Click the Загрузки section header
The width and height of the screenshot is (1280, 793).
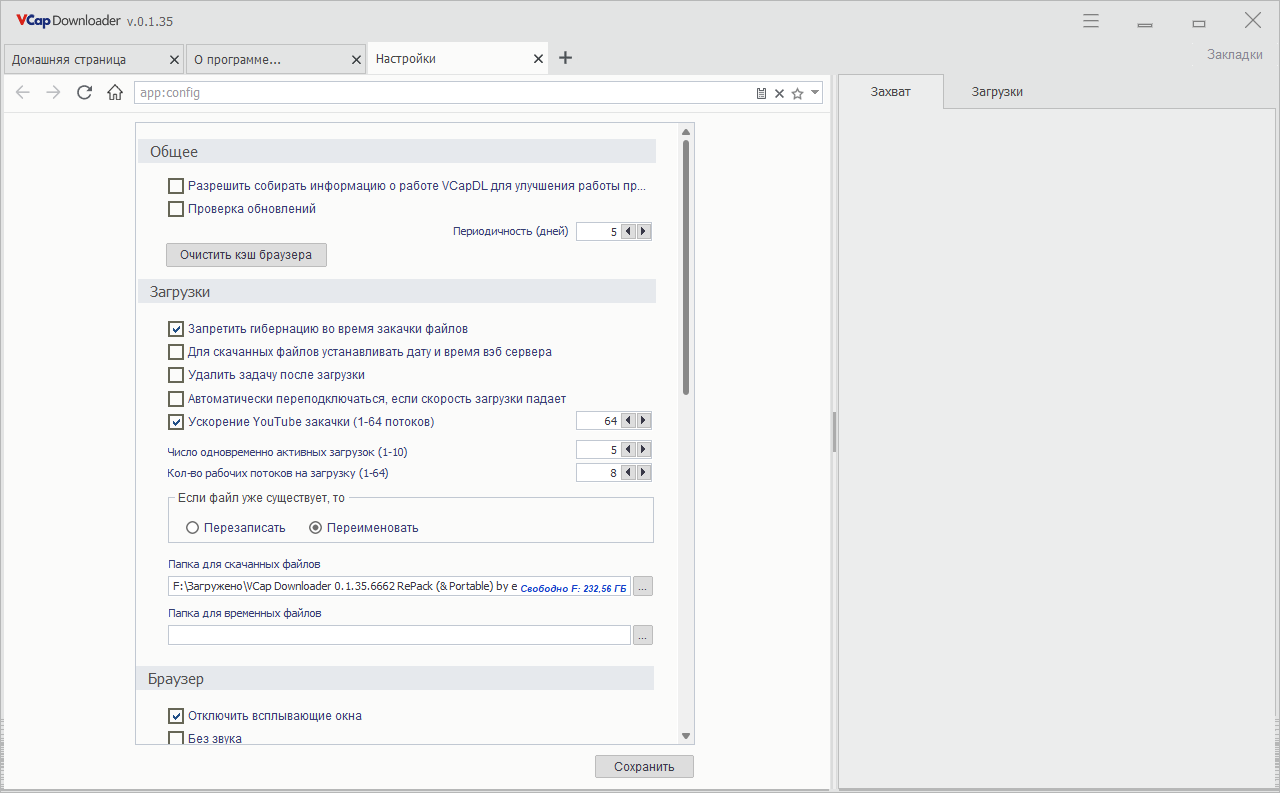396,292
